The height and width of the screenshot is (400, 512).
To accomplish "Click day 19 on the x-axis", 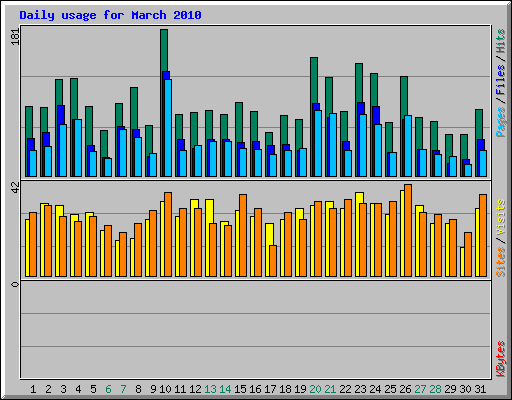I will click(300, 389).
